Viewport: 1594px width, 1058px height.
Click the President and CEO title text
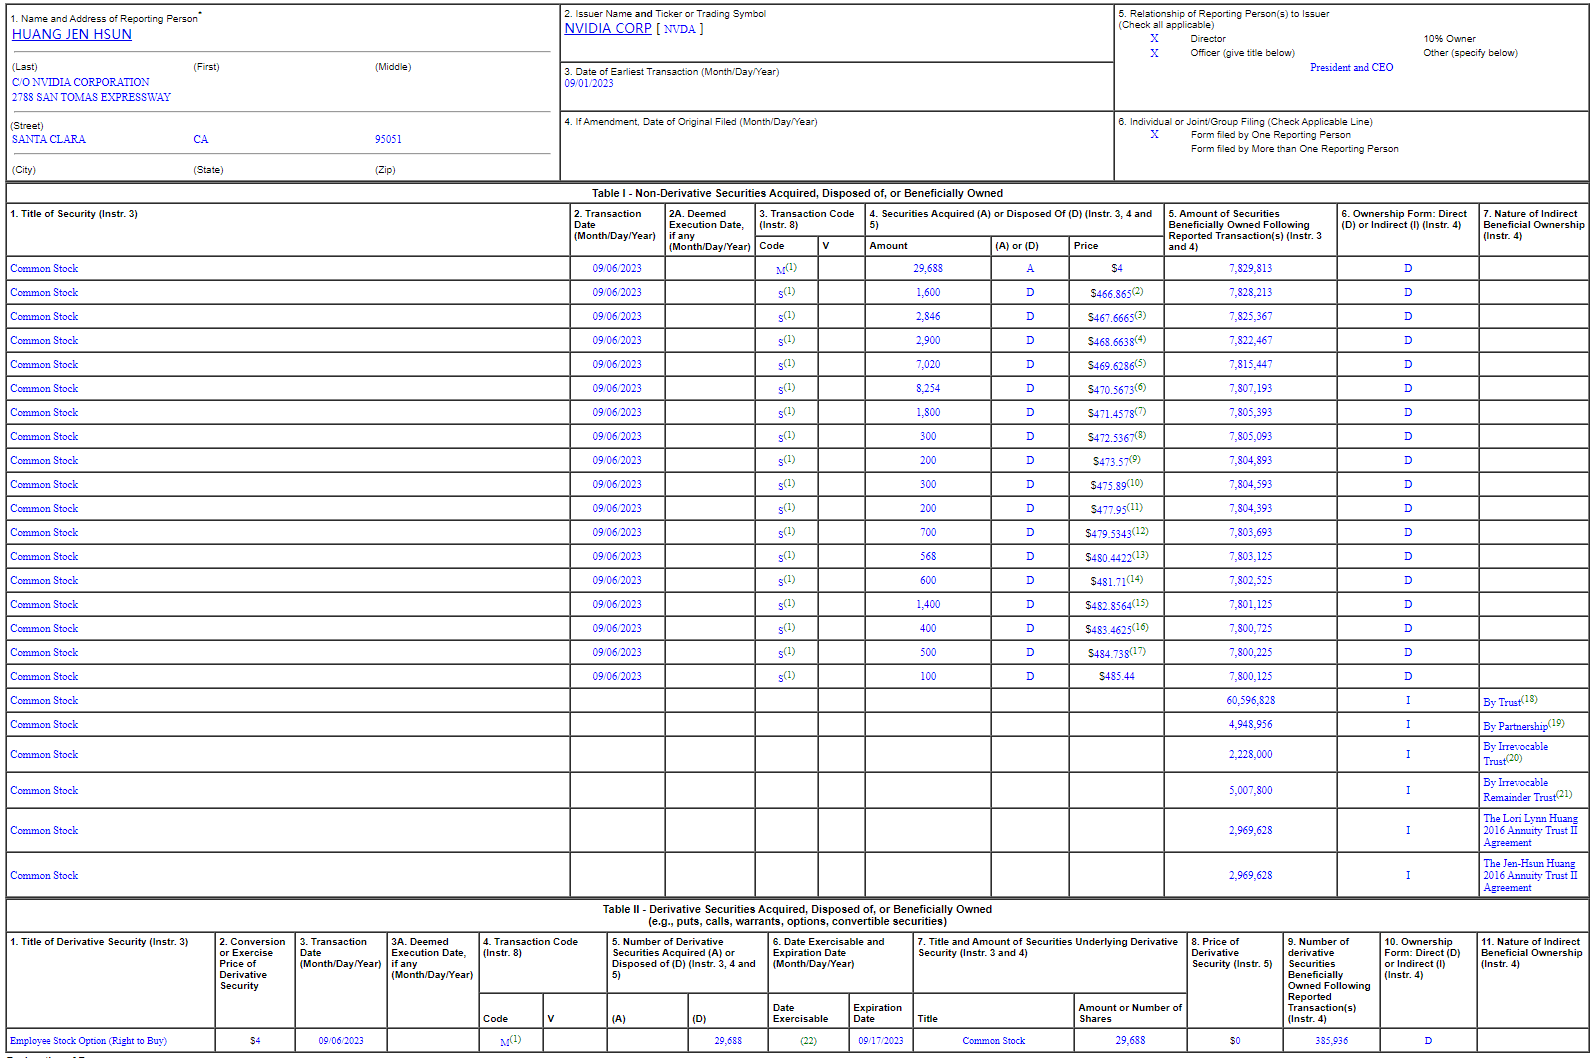click(1351, 68)
